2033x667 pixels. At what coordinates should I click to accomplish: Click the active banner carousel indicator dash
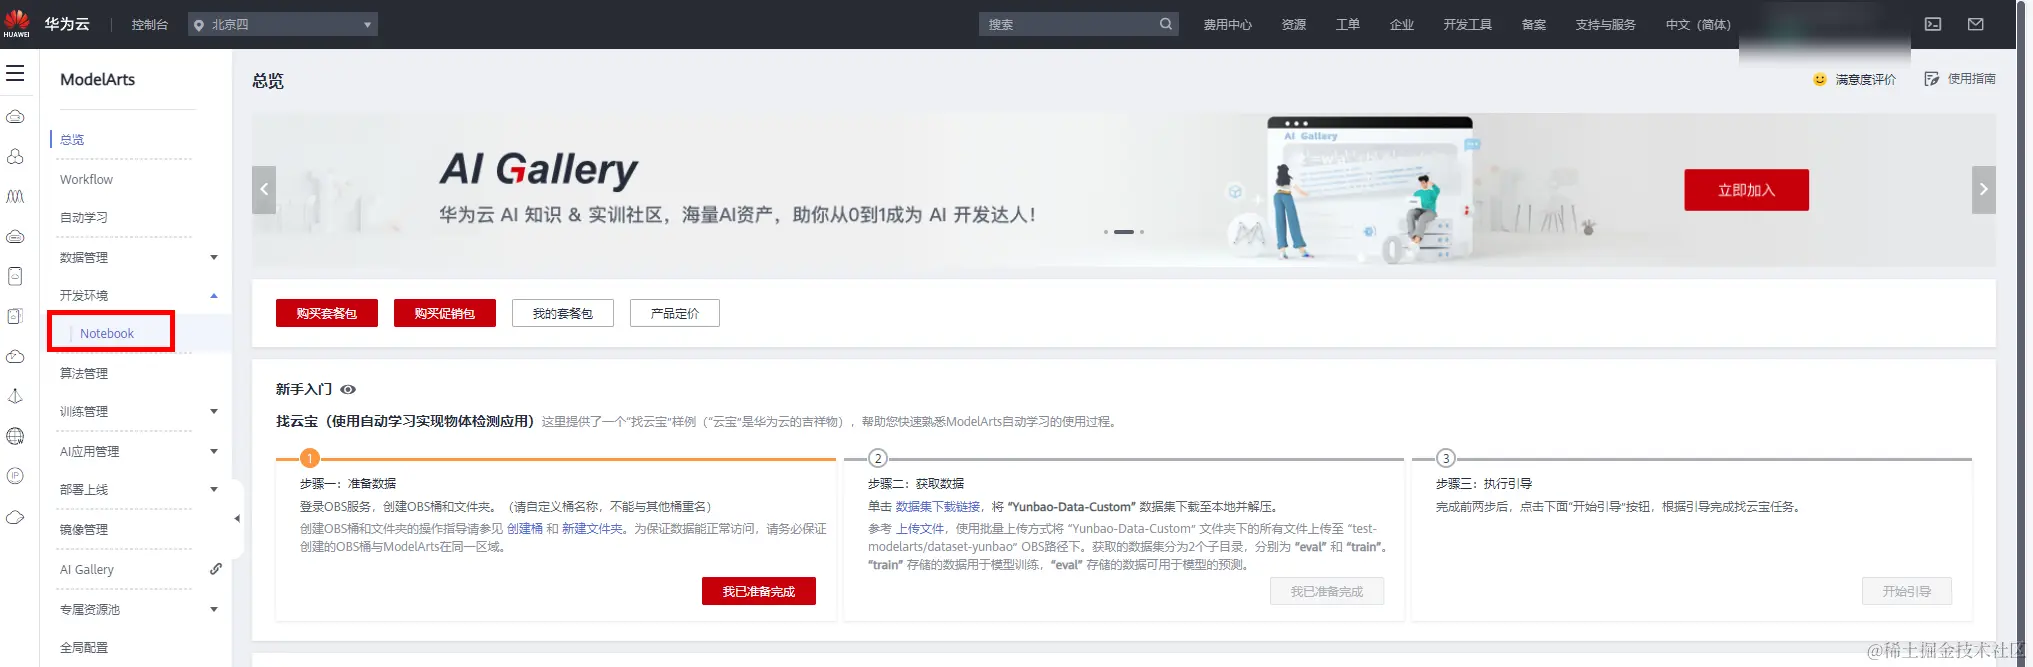(1124, 232)
